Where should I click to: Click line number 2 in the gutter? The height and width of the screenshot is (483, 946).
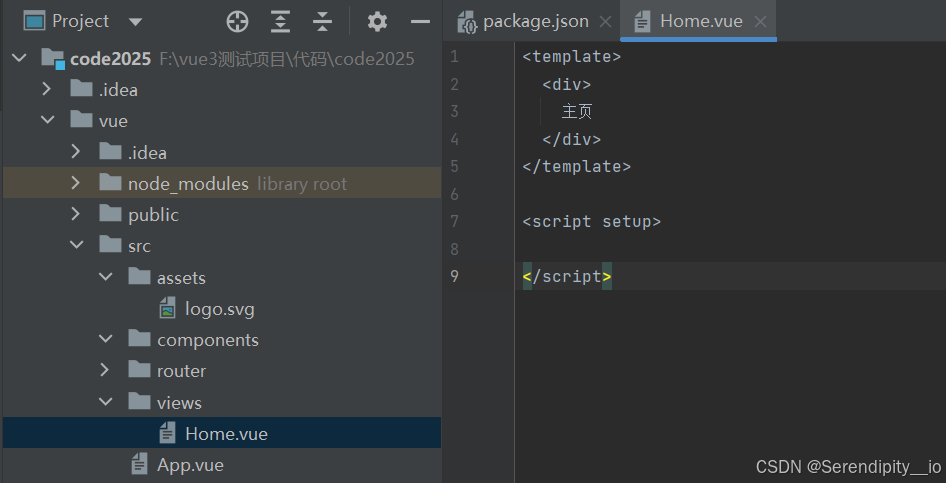click(x=454, y=84)
